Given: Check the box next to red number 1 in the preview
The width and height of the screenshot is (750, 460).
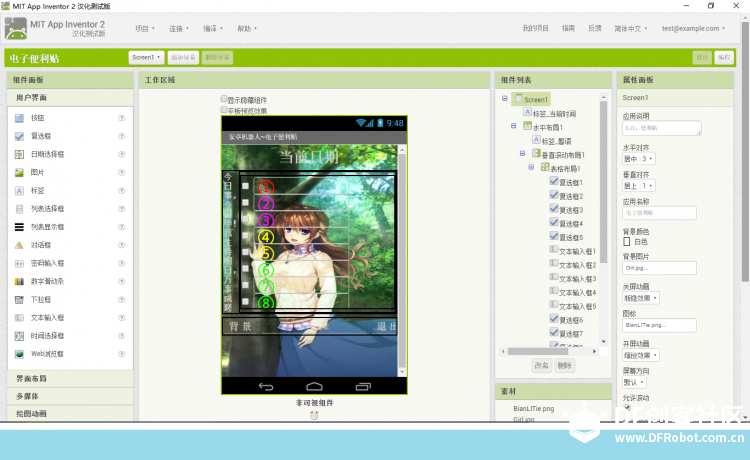Looking at the screenshot, I should pyautogui.click(x=245, y=186).
